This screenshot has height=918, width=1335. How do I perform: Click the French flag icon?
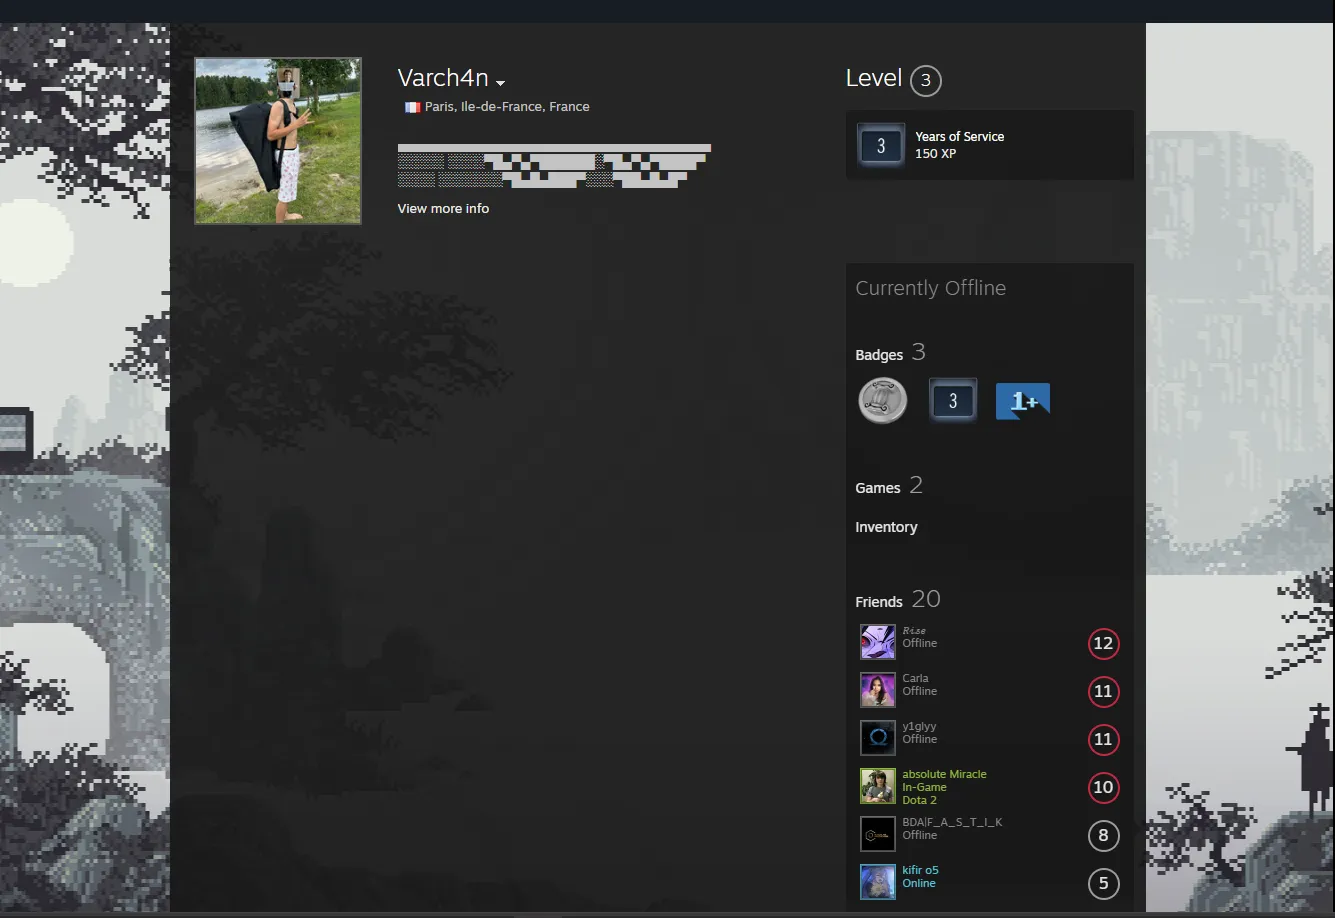(412, 107)
